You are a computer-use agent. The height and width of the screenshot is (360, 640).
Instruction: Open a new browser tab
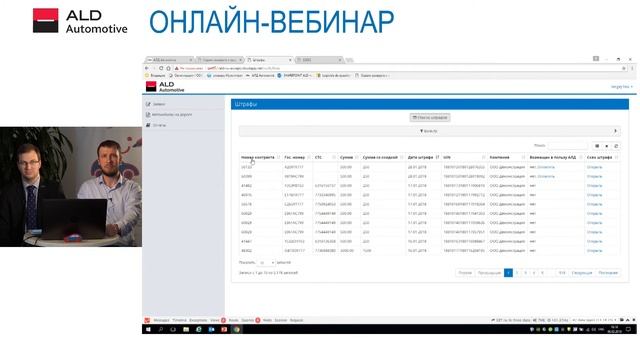click(349, 60)
